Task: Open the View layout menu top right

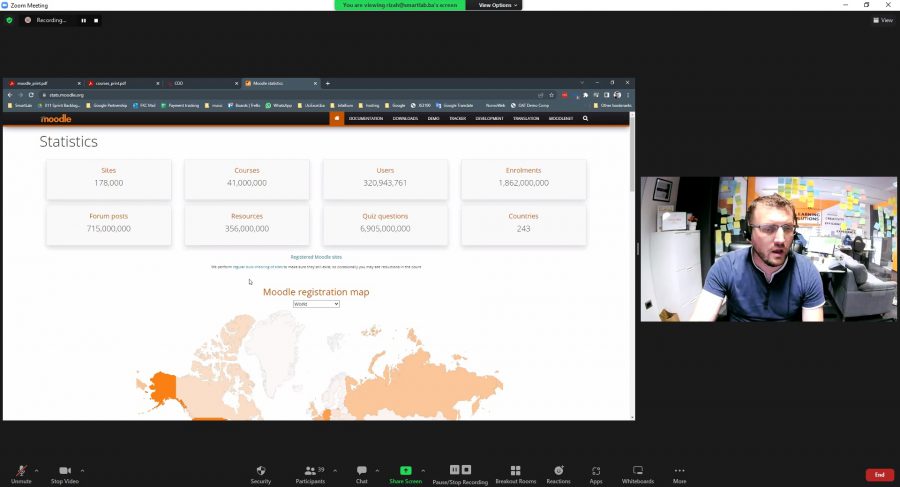Action: click(883, 20)
